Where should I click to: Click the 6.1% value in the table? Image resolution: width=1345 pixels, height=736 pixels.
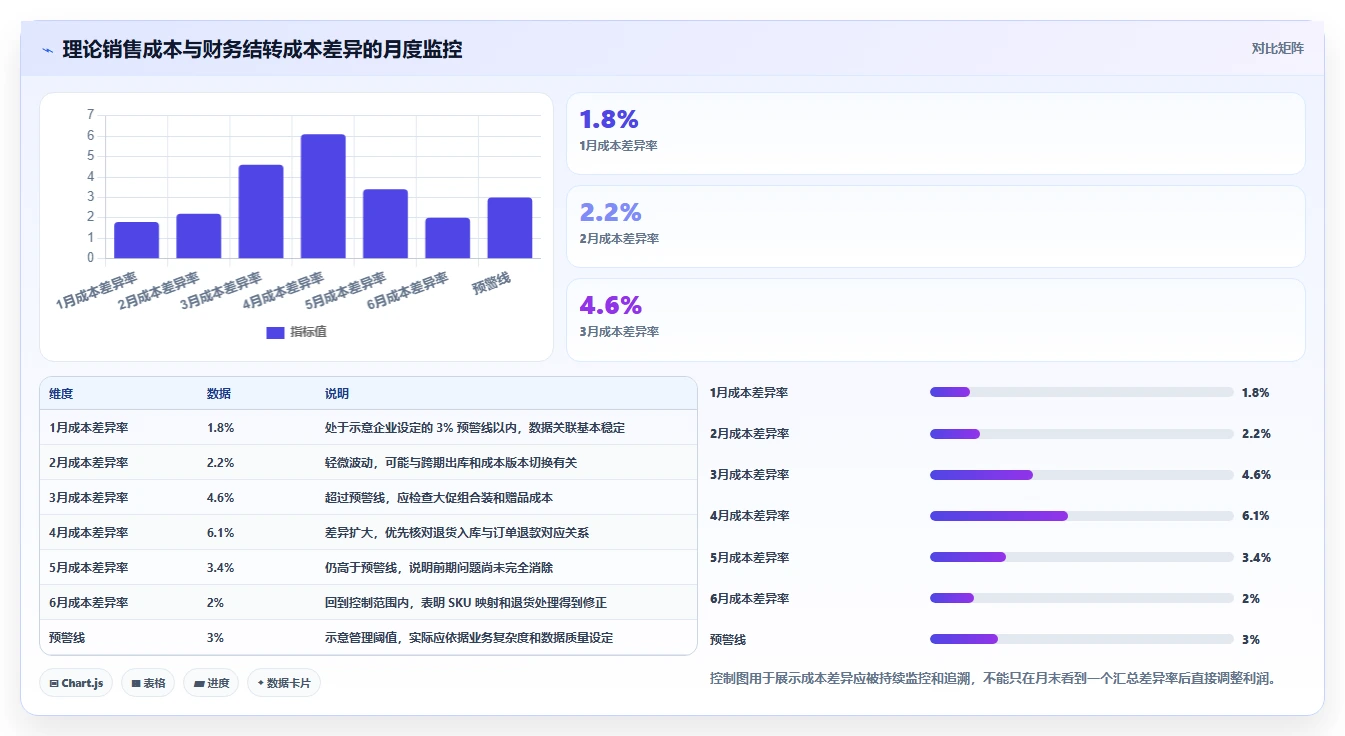pyautogui.click(x=220, y=533)
